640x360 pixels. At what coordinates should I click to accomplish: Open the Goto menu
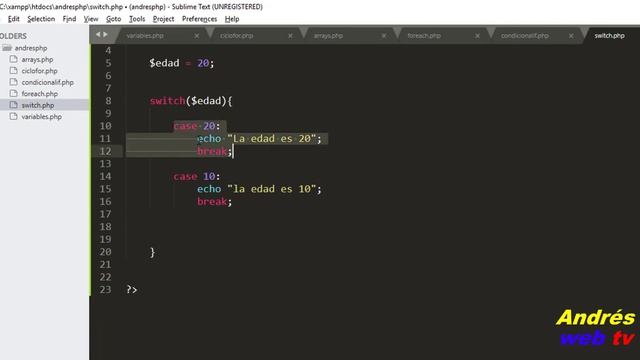[113, 19]
